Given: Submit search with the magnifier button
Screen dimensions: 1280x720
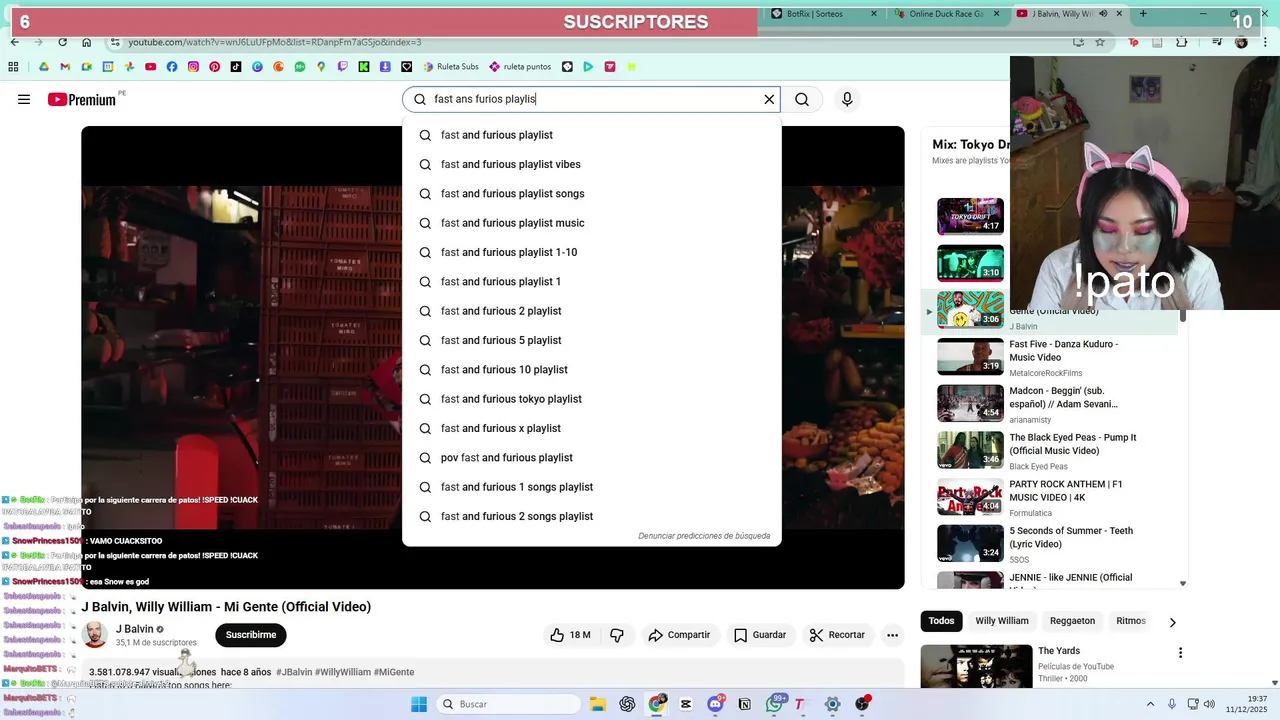Looking at the screenshot, I should tap(802, 99).
